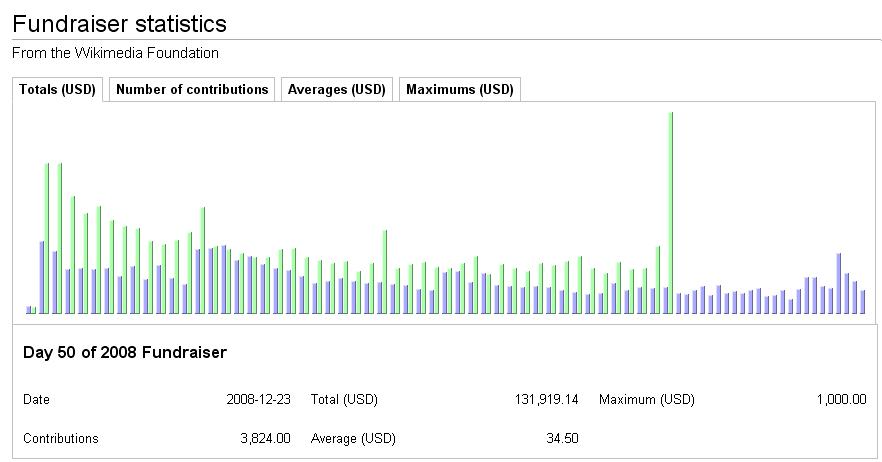Click the 'Contributions' label in details panel

pos(61,438)
